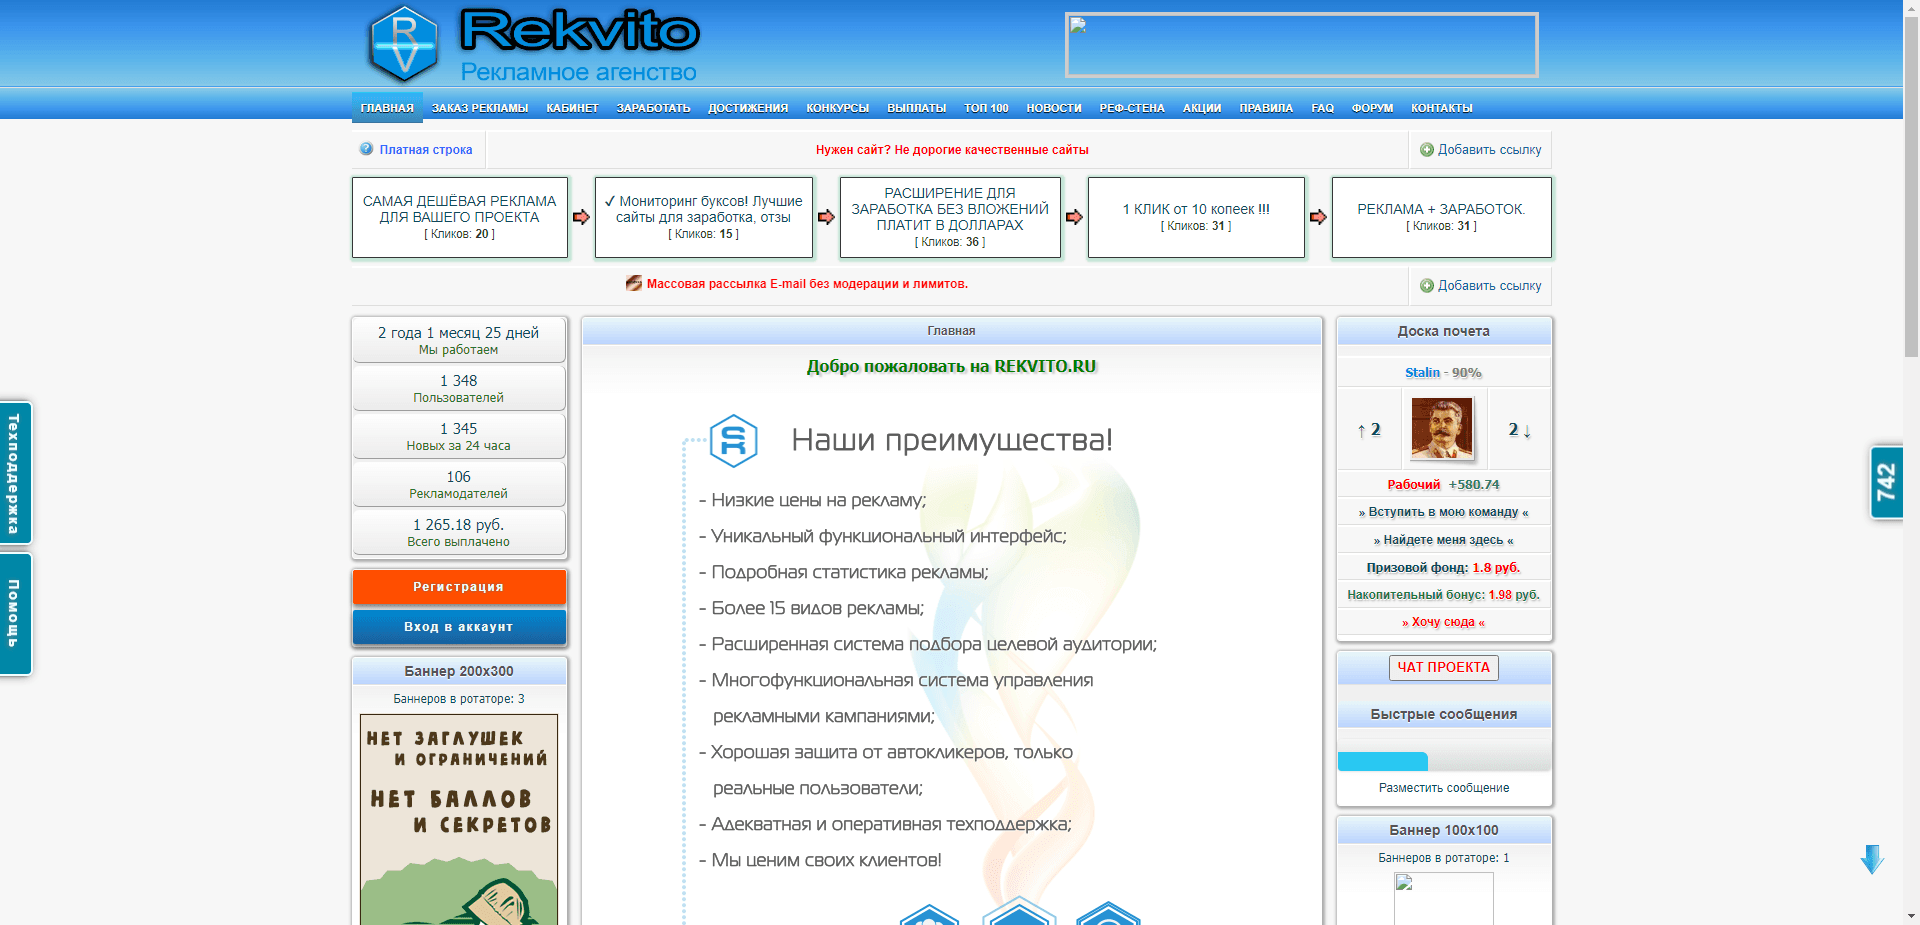Switch to the ЗАКАЗ РЕКЛАМЫ menu
Image resolution: width=1920 pixels, height=925 pixels.
(479, 107)
